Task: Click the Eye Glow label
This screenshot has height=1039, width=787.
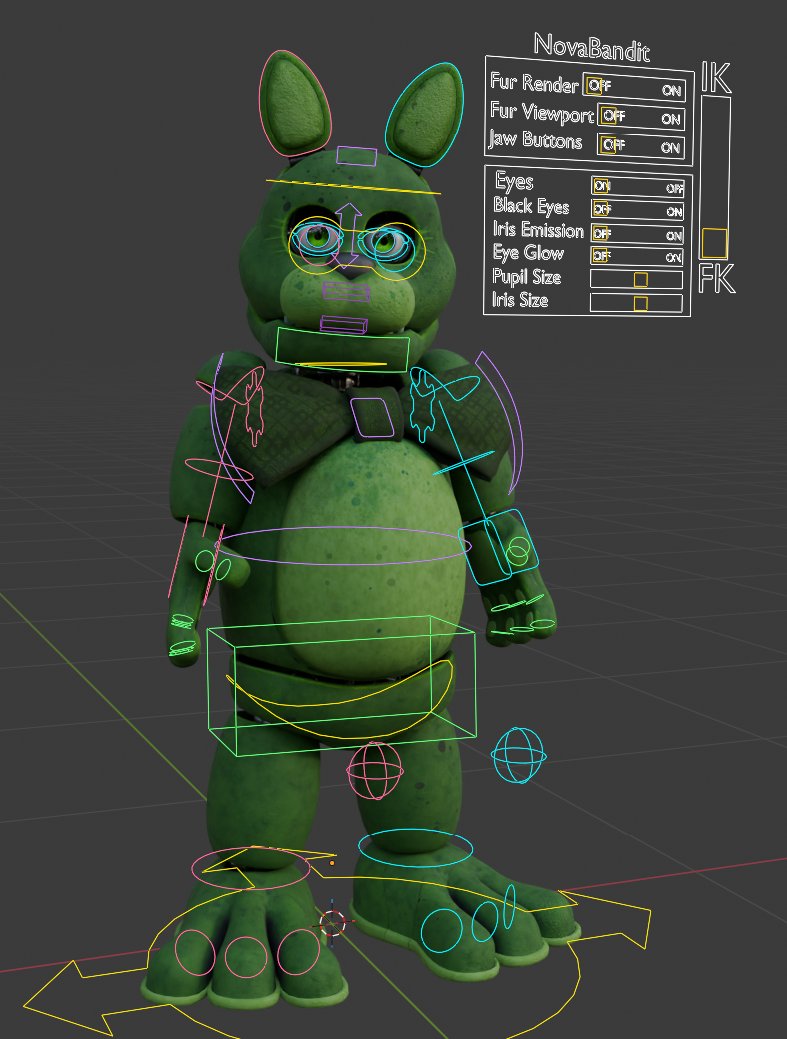Action: [x=528, y=253]
